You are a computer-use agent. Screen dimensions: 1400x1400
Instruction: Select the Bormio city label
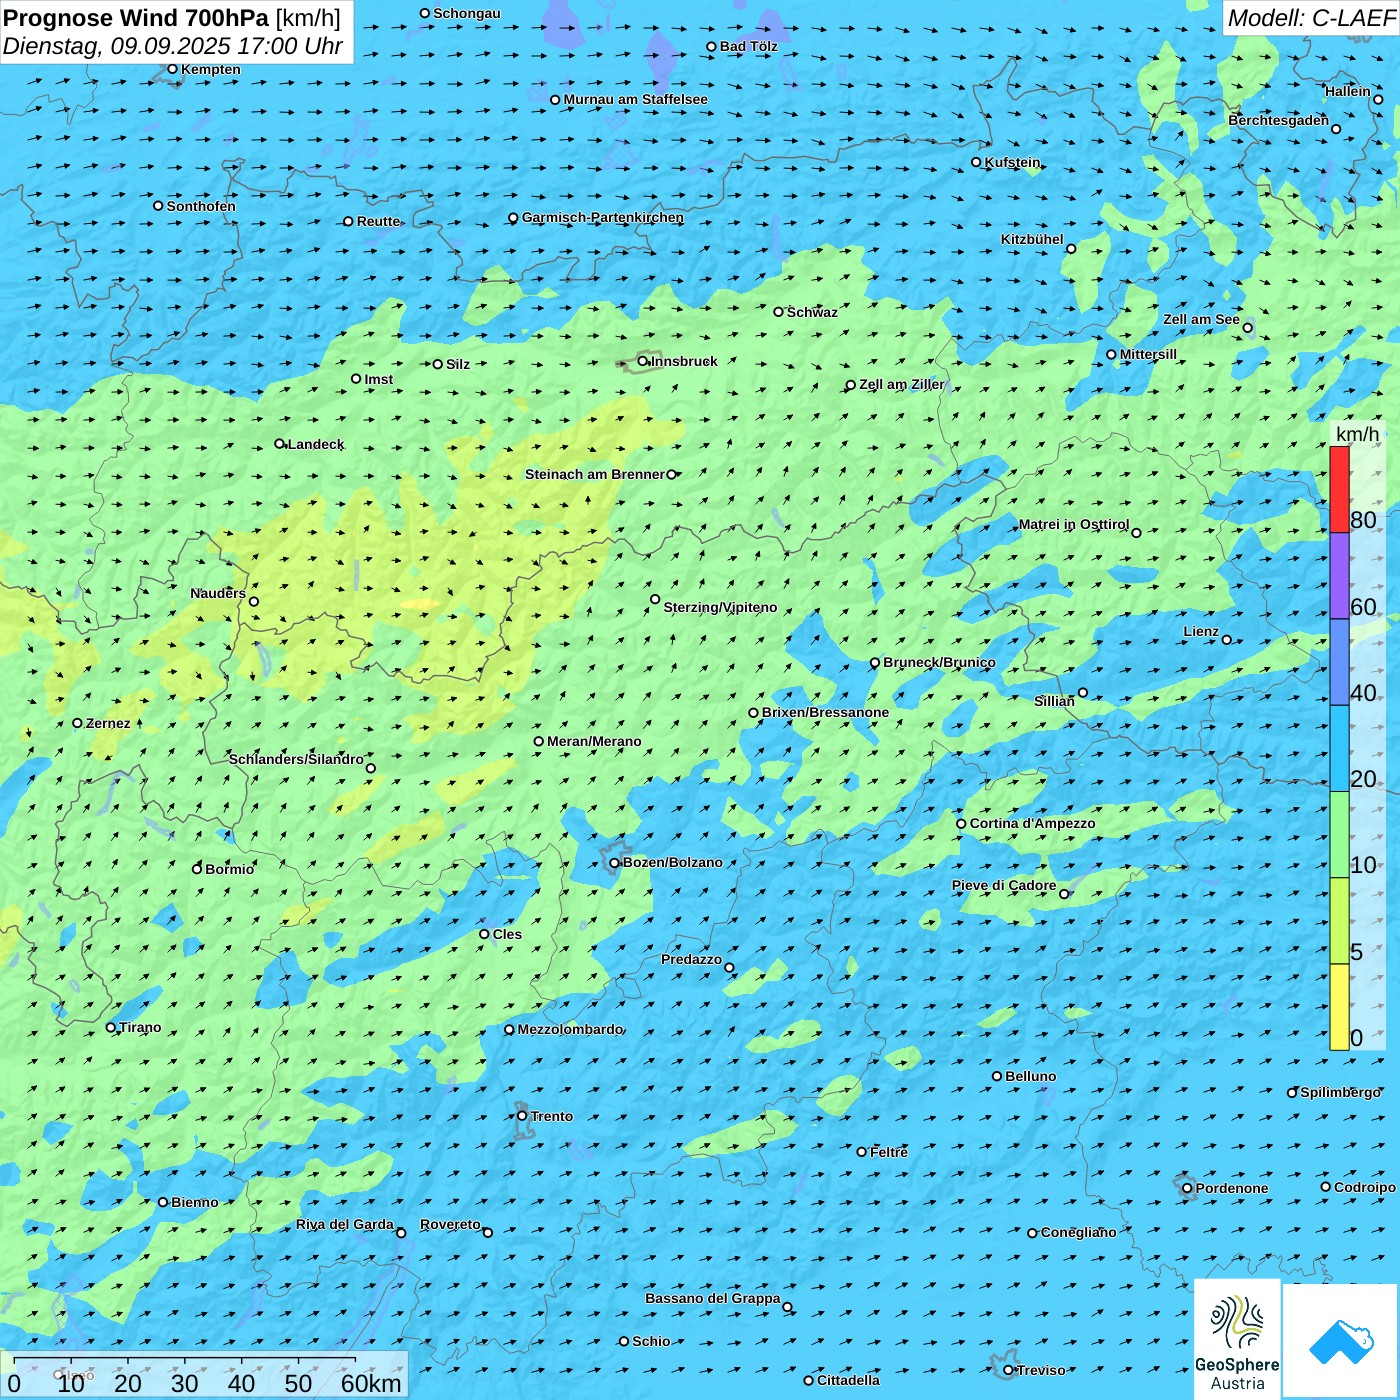point(229,869)
